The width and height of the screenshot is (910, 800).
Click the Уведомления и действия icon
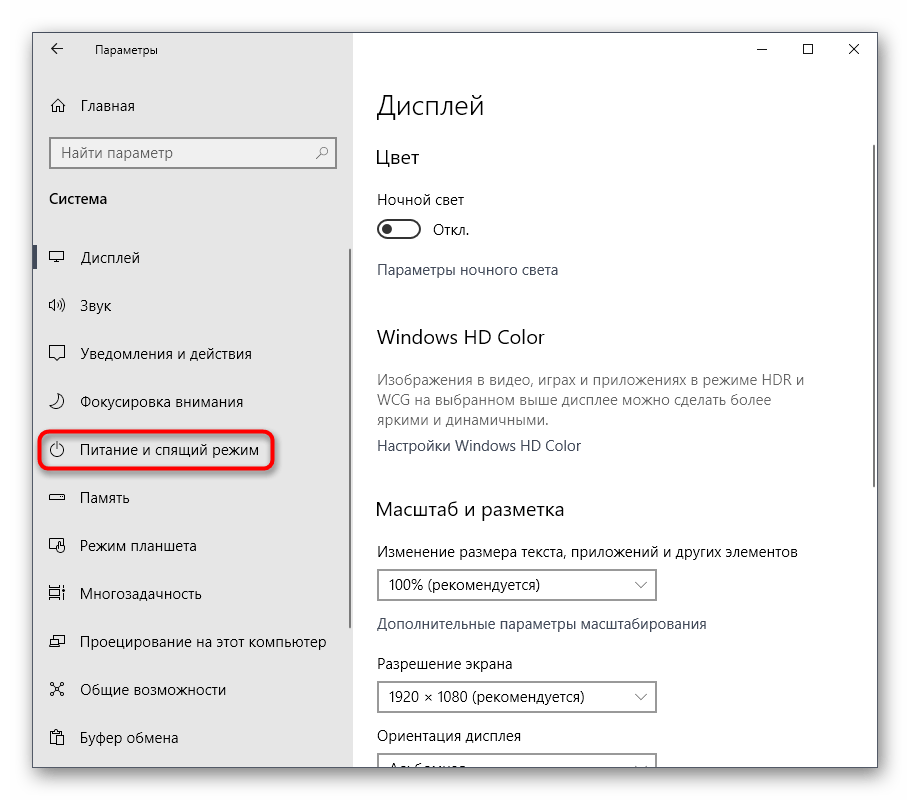pos(58,354)
